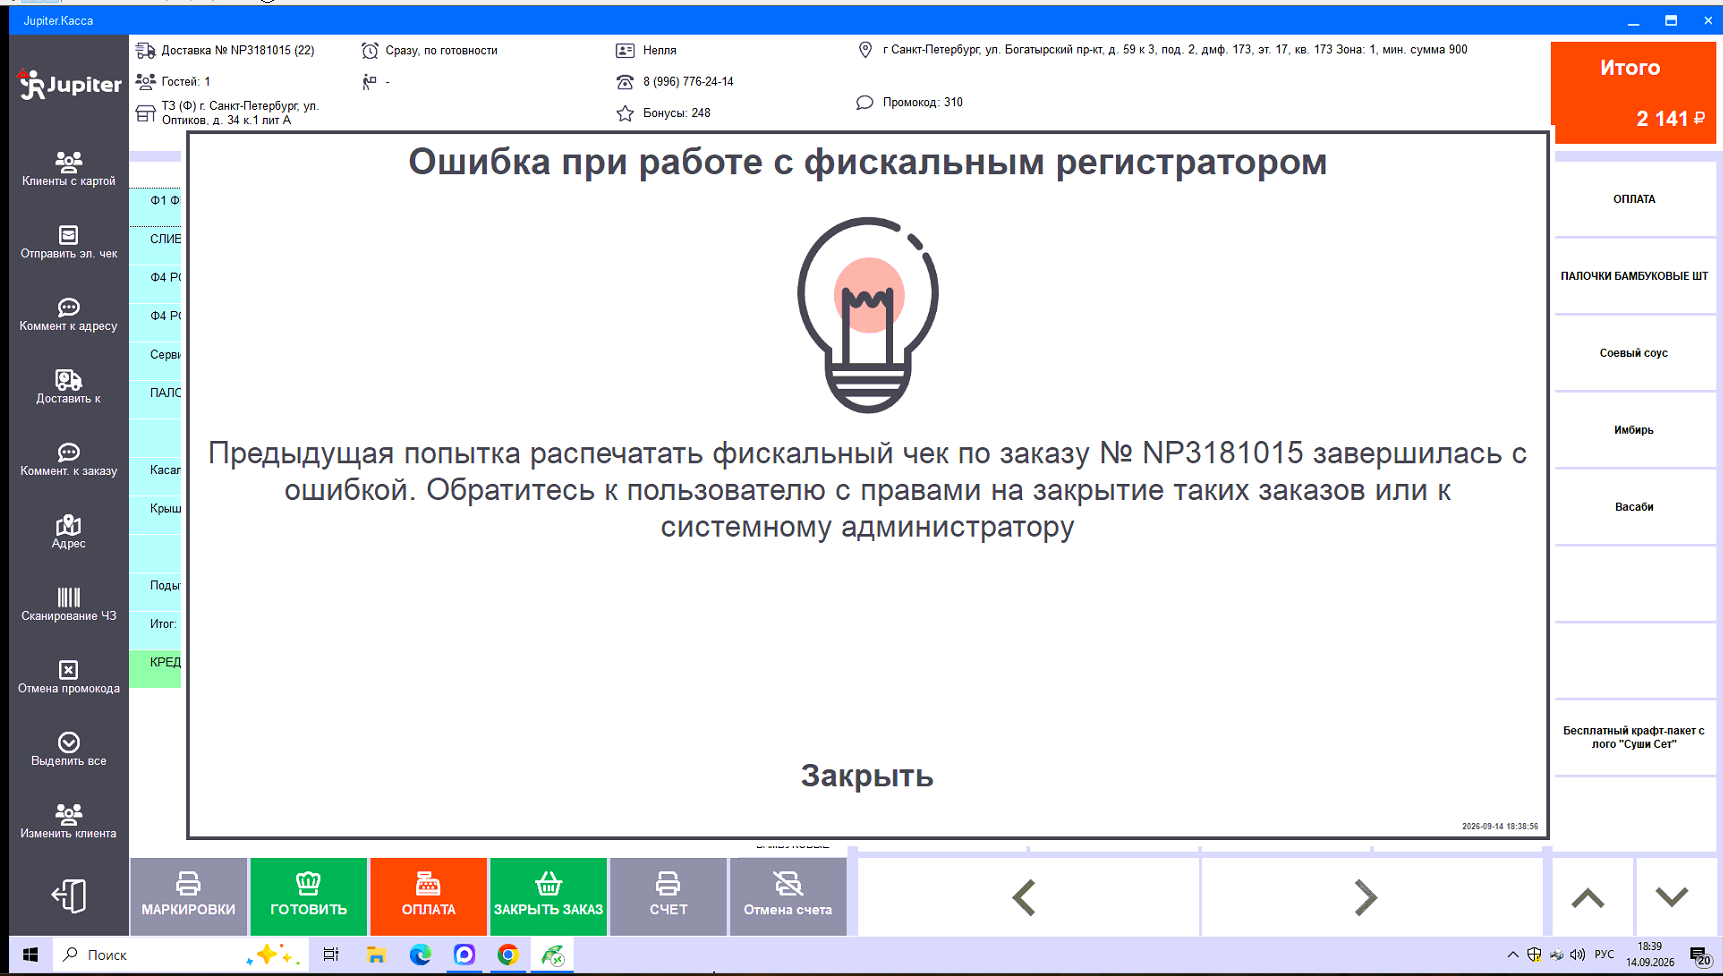Image resolution: width=1723 pixels, height=976 pixels.
Task: Open Изменить клиента
Action: pyautogui.click(x=69, y=822)
